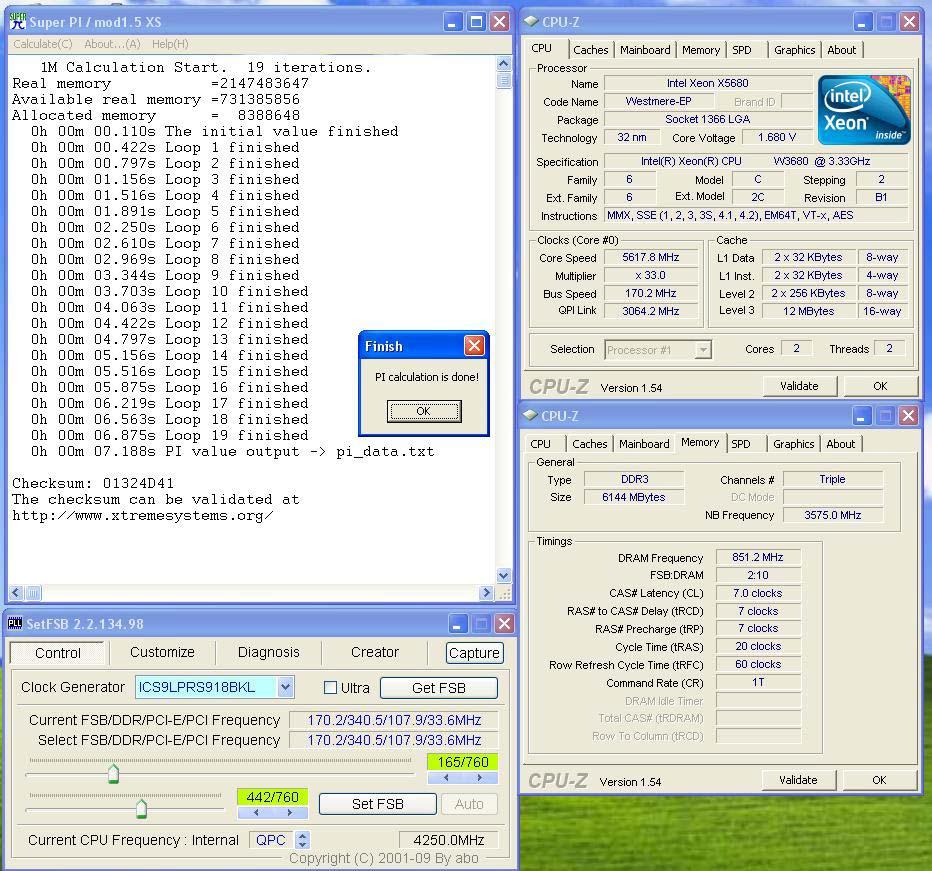Click the upper FSB frequency slider thumb
Screen dimensions: 932x871
(114, 773)
